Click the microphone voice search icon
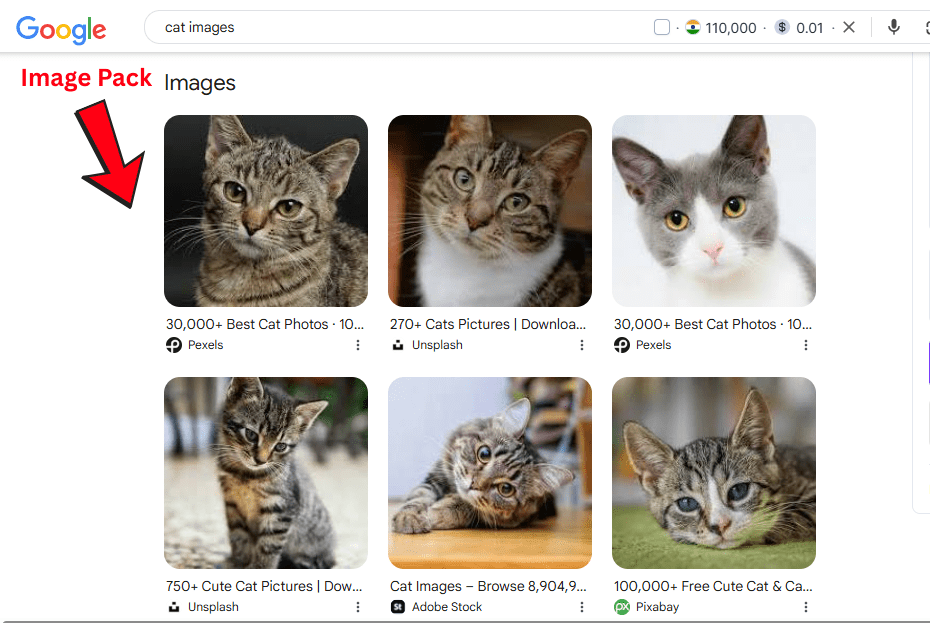 (894, 28)
